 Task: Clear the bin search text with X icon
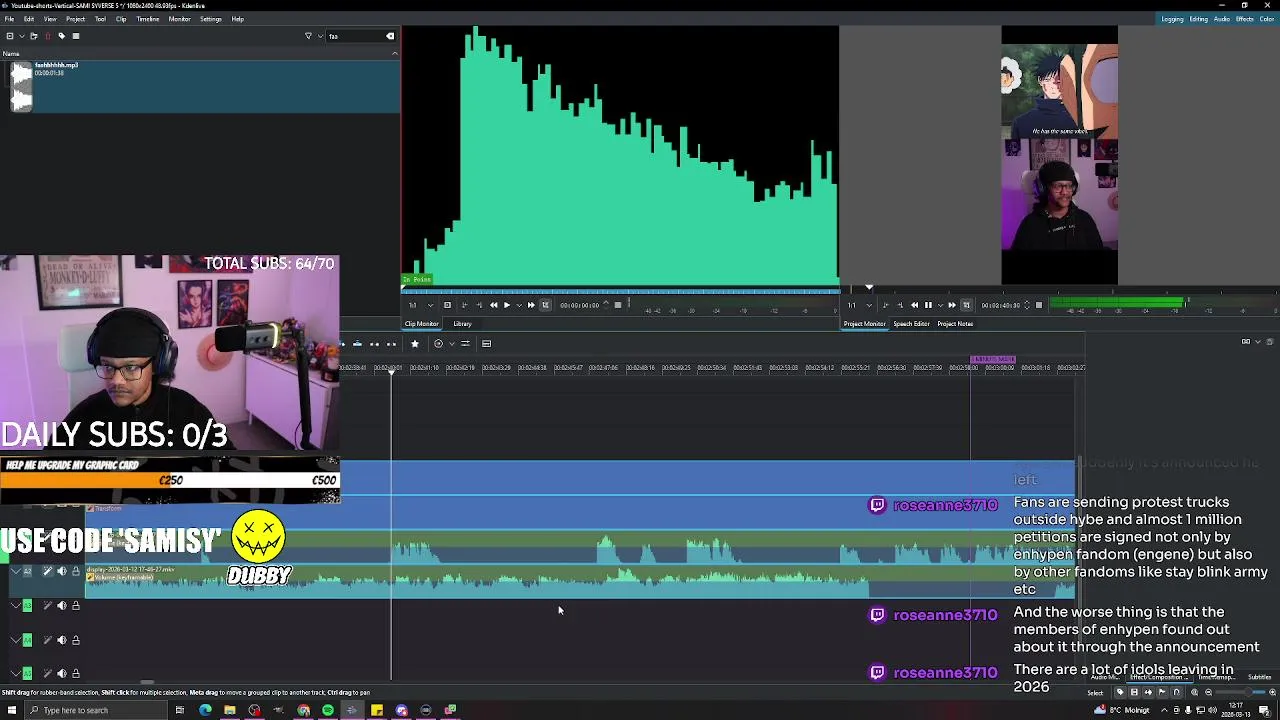390,36
